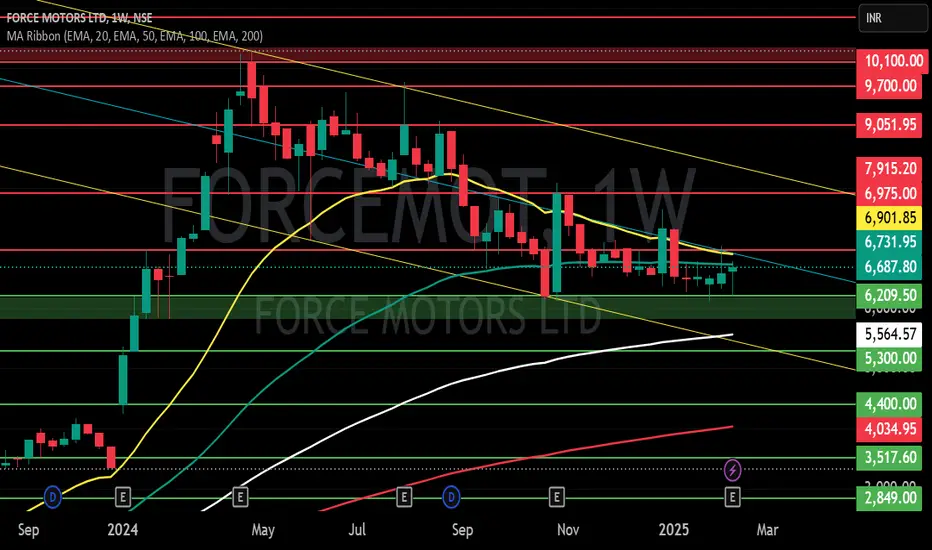
Task: Click the 6,975.00 price label
Action: (x=889, y=193)
